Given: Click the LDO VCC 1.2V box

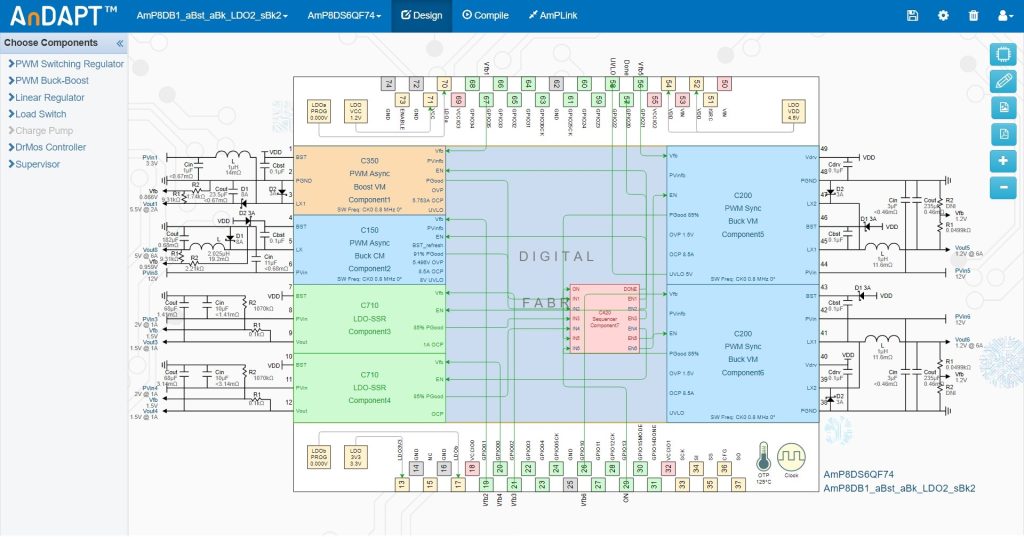Looking at the screenshot, I should pyautogui.click(x=355, y=111).
